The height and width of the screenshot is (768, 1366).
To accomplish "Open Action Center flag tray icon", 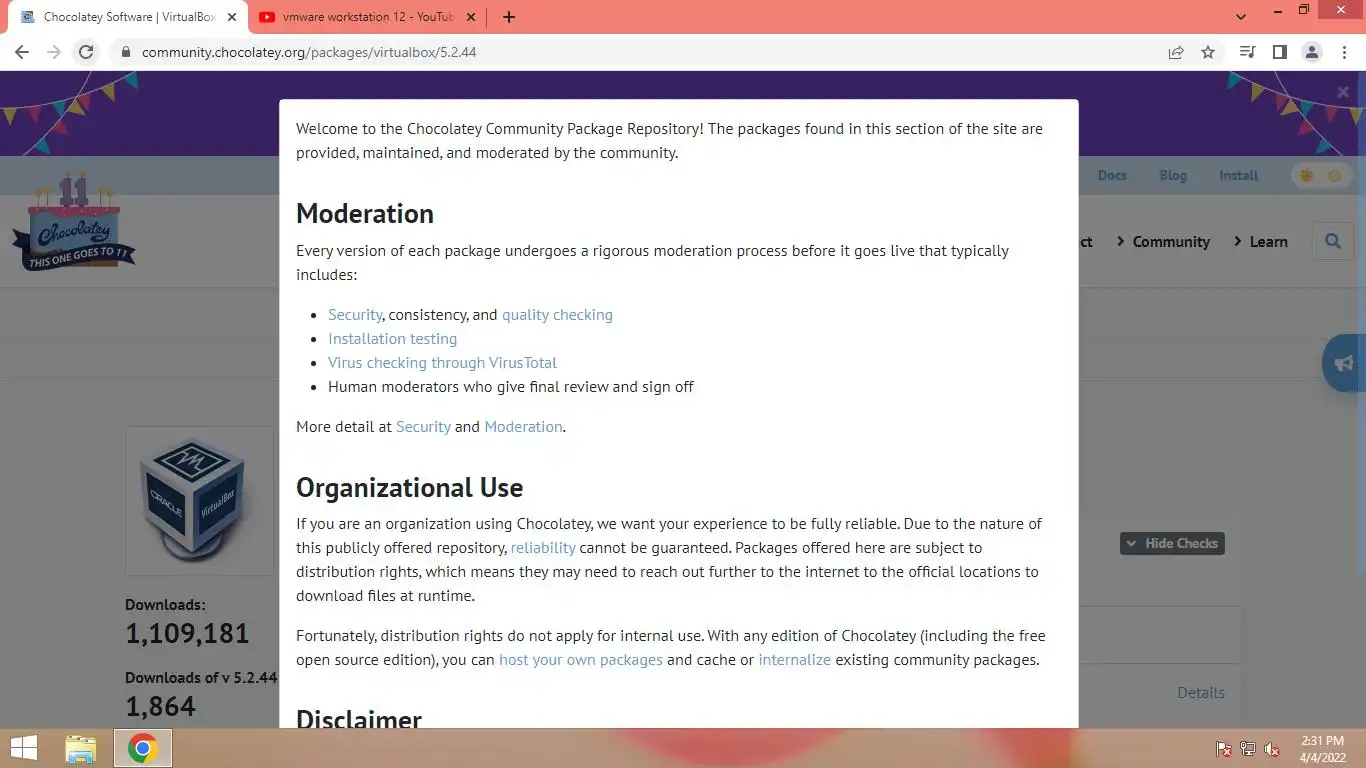I will point(1223,748).
